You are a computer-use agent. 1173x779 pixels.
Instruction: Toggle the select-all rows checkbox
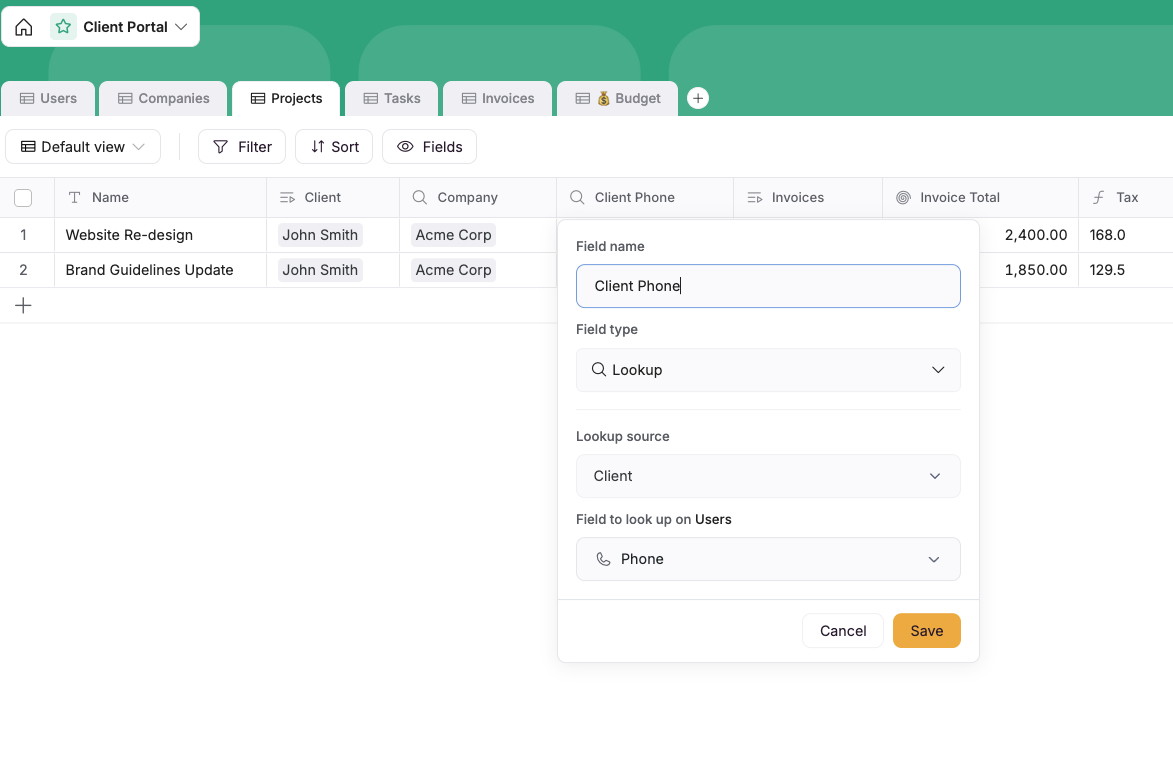click(23, 198)
